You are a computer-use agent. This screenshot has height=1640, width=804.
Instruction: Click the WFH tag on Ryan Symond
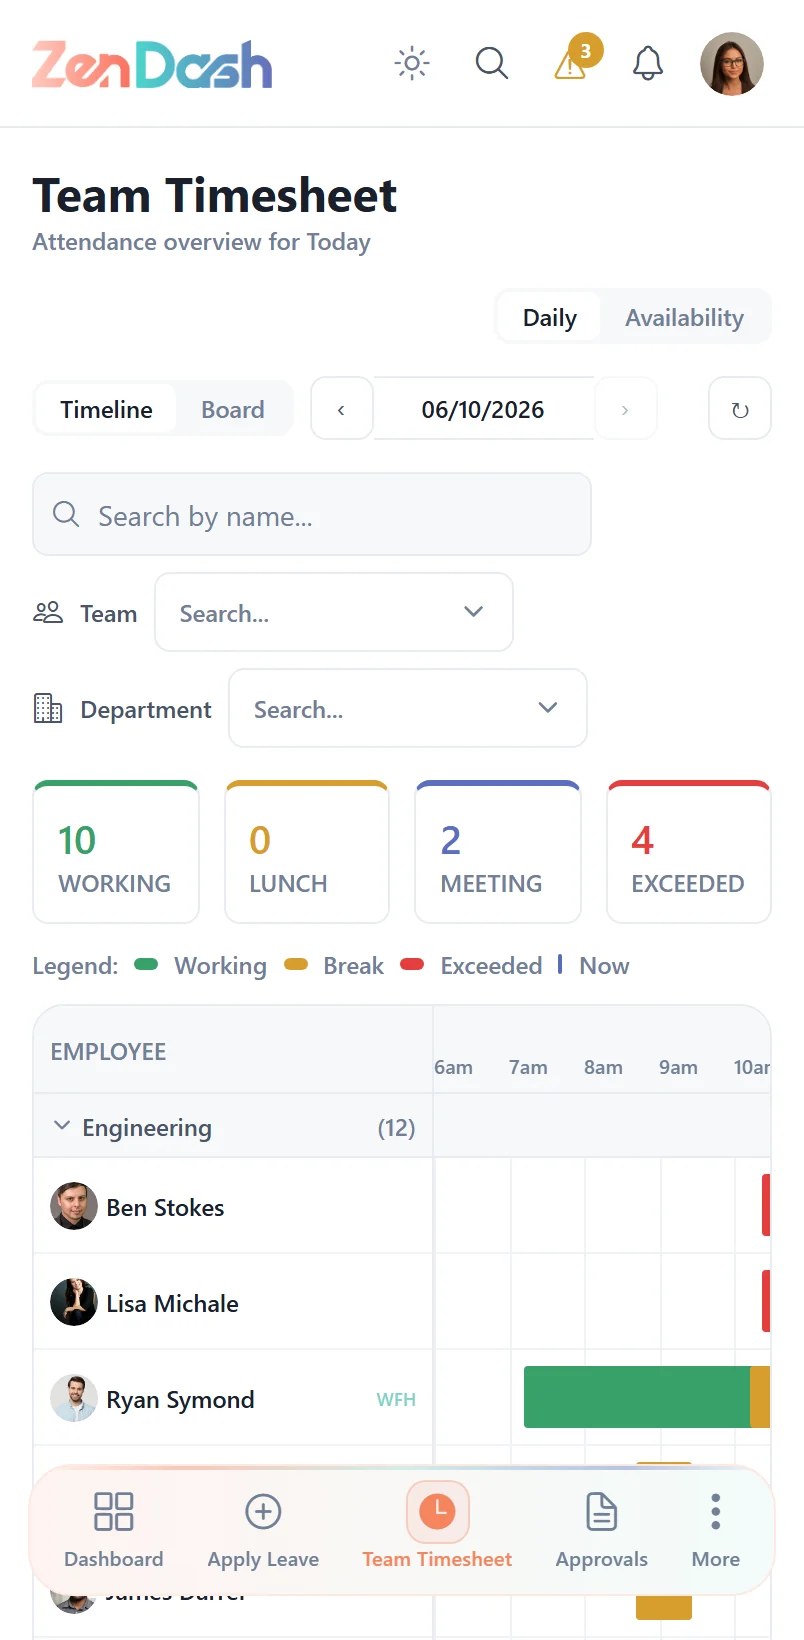pos(396,1399)
